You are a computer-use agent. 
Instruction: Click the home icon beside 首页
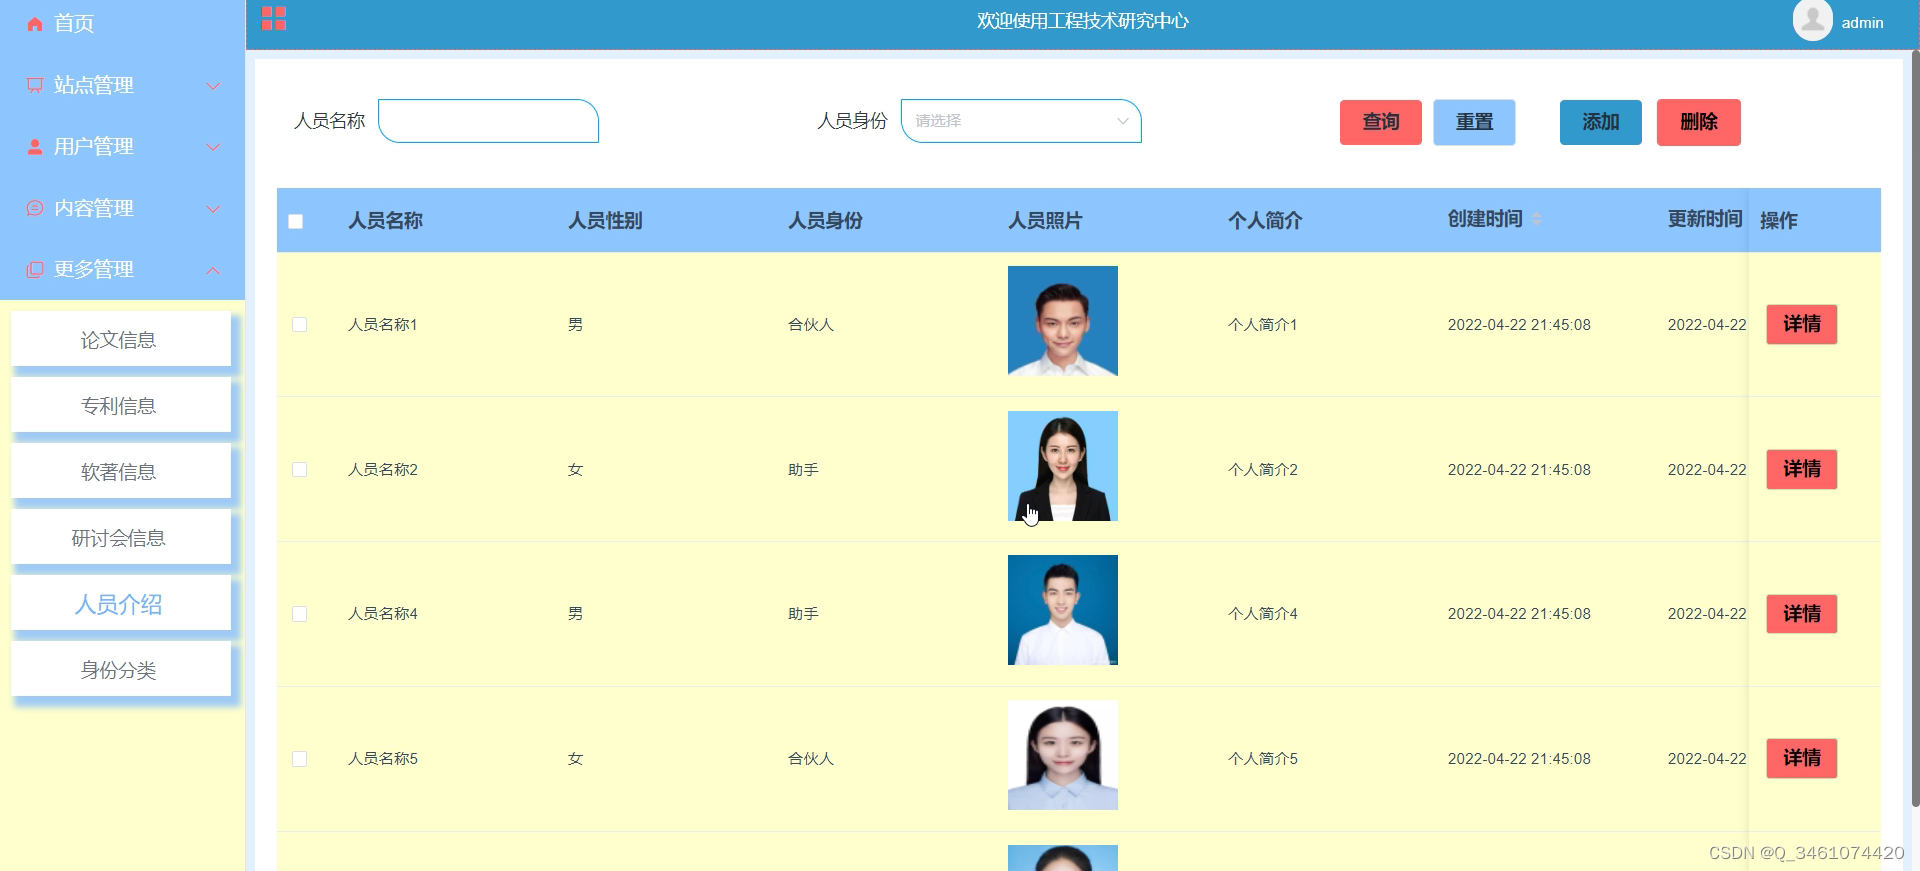(35, 24)
